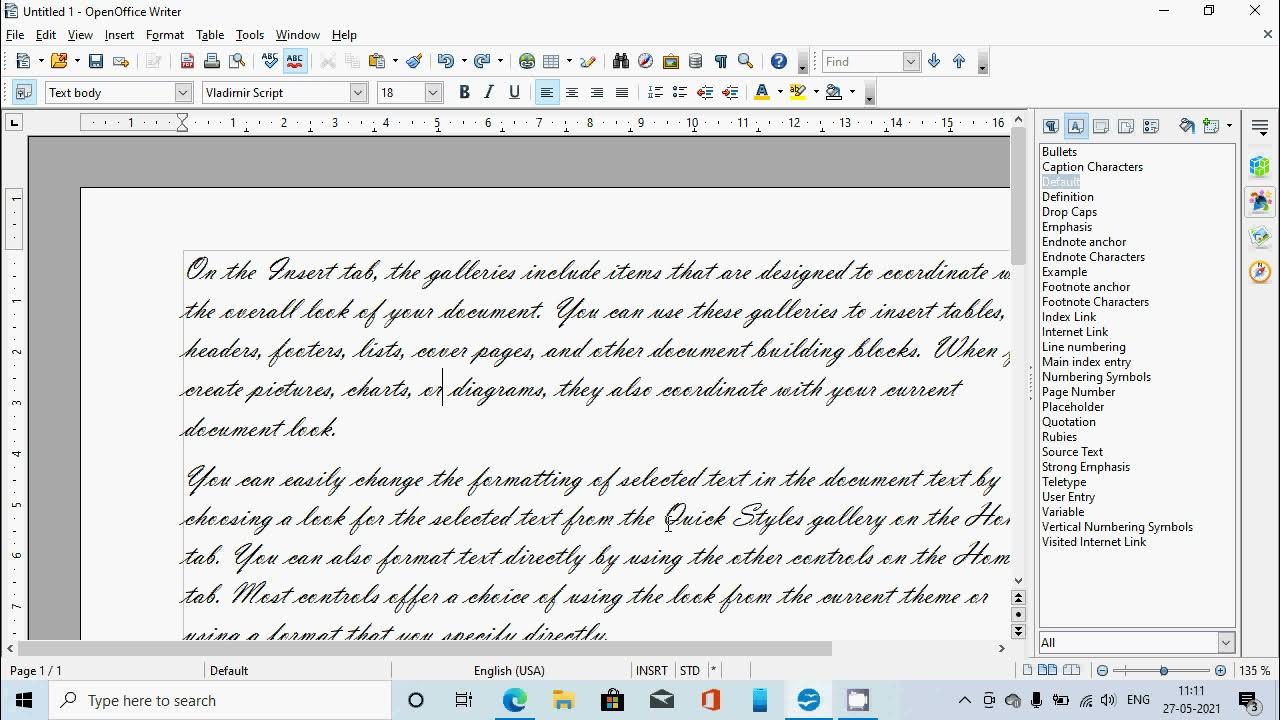This screenshot has width=1280, height=720.
Task: Activate Fill Format Mode bucket
Action: (x=1187, y=126)
